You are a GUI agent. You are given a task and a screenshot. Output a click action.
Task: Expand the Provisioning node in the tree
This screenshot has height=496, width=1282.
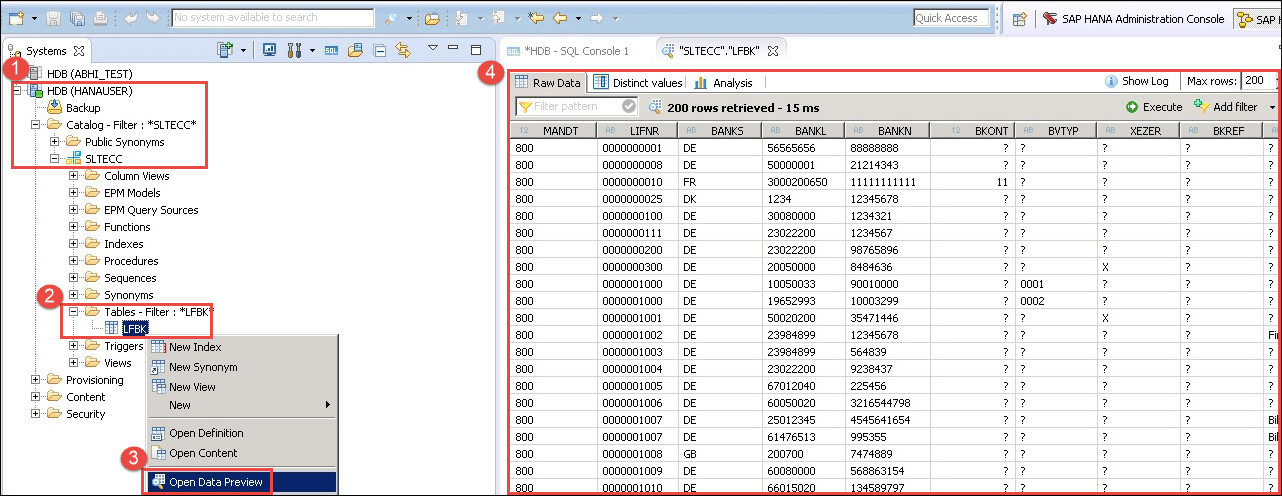[x=37, y=380]
